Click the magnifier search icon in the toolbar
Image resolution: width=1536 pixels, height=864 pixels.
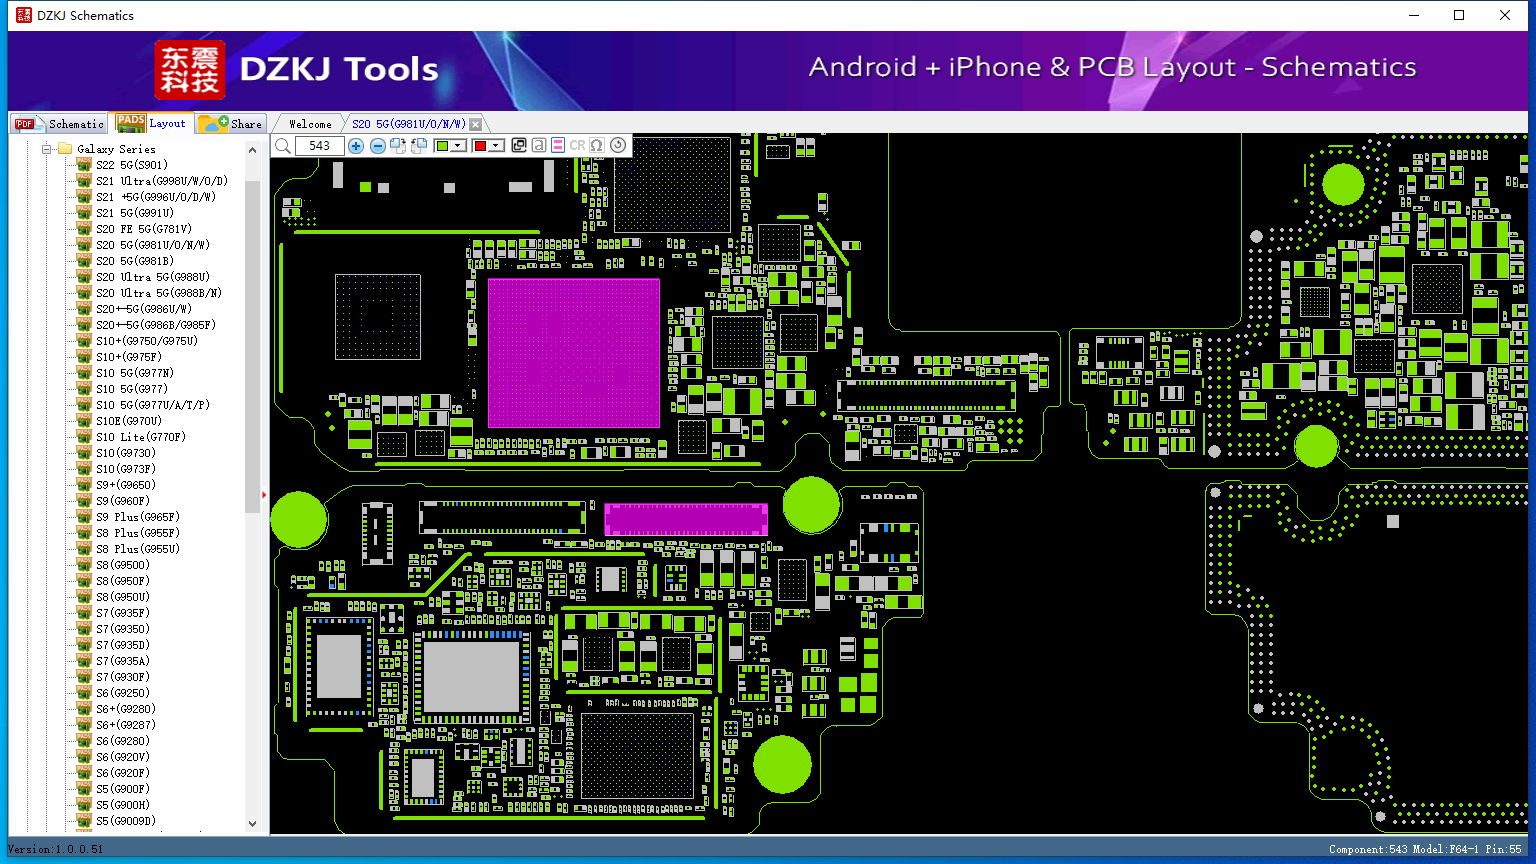coord(283,146)
